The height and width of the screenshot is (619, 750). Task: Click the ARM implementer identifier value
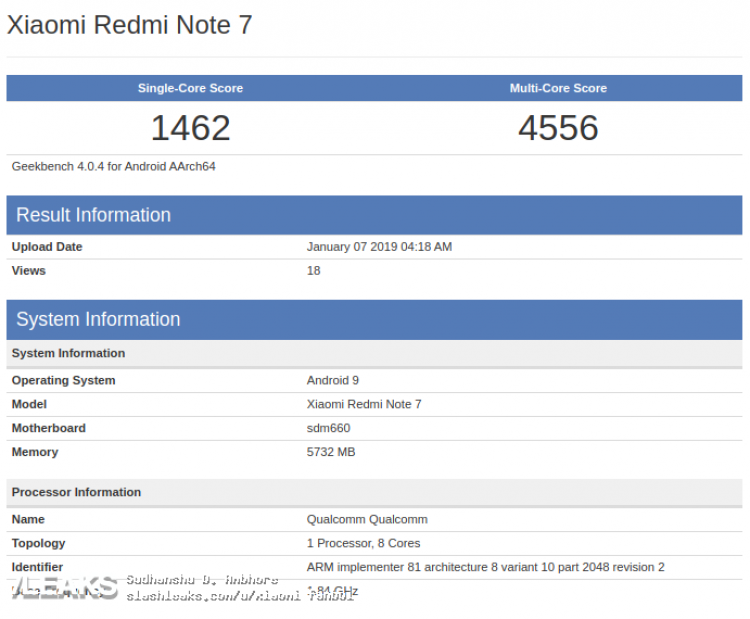click(485, 567)
